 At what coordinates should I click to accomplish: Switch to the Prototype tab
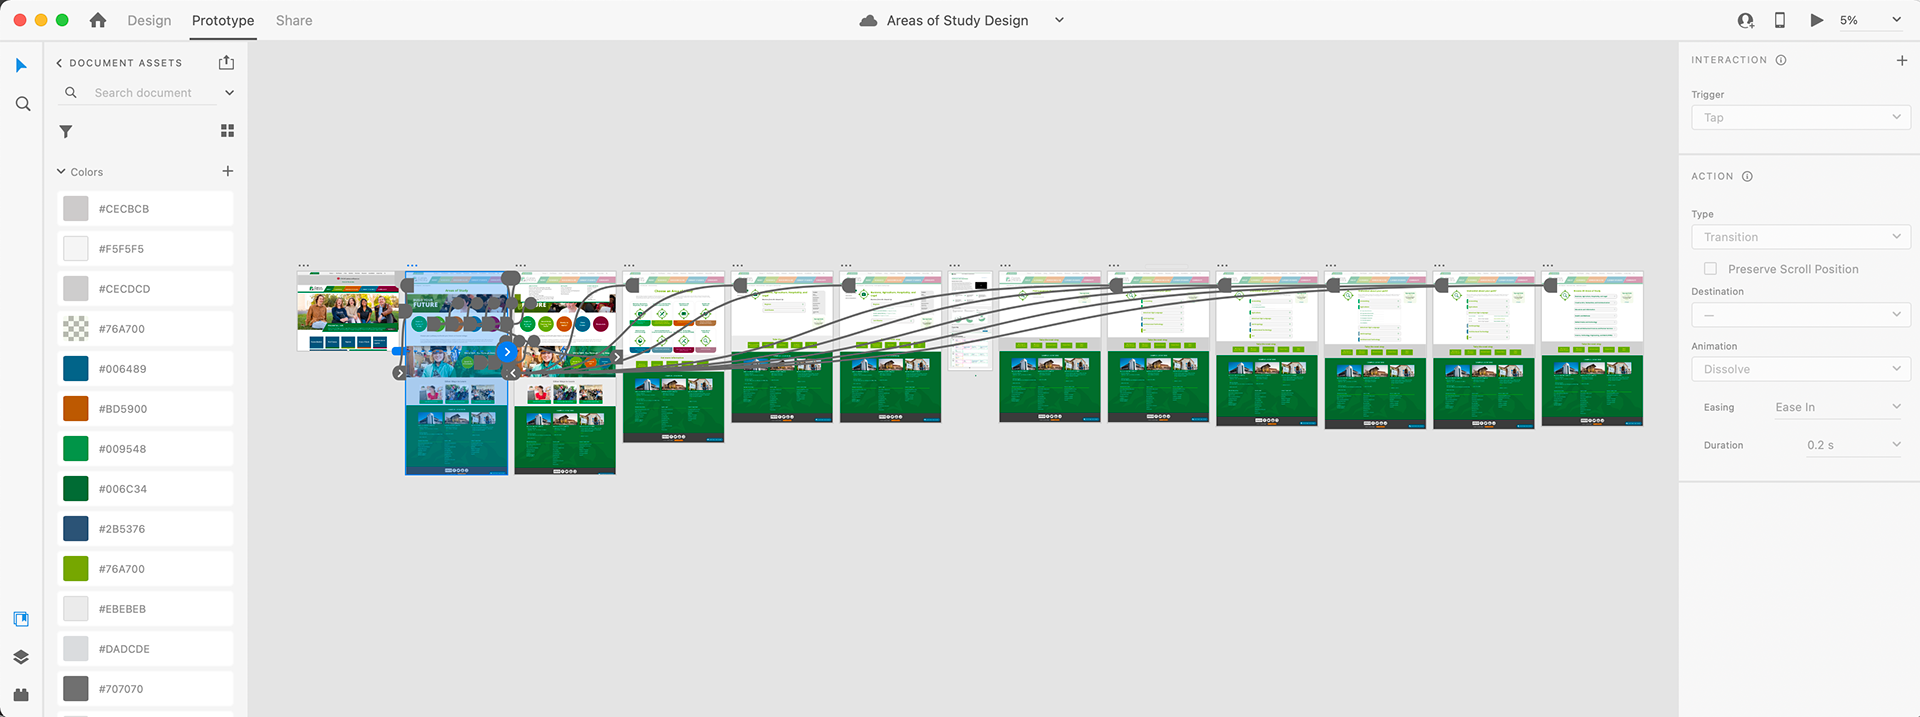pyautogui.click(x=223, y=20)
